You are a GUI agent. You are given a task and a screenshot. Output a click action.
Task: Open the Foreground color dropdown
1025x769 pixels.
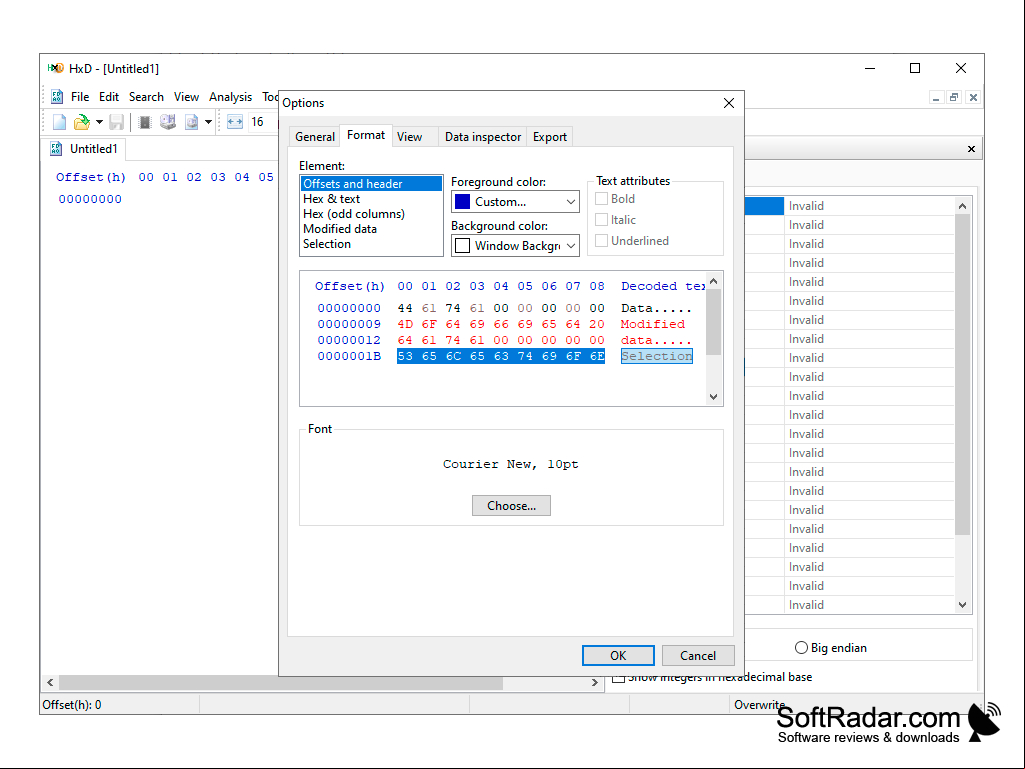pyautogui.click(x=515, y=201)
